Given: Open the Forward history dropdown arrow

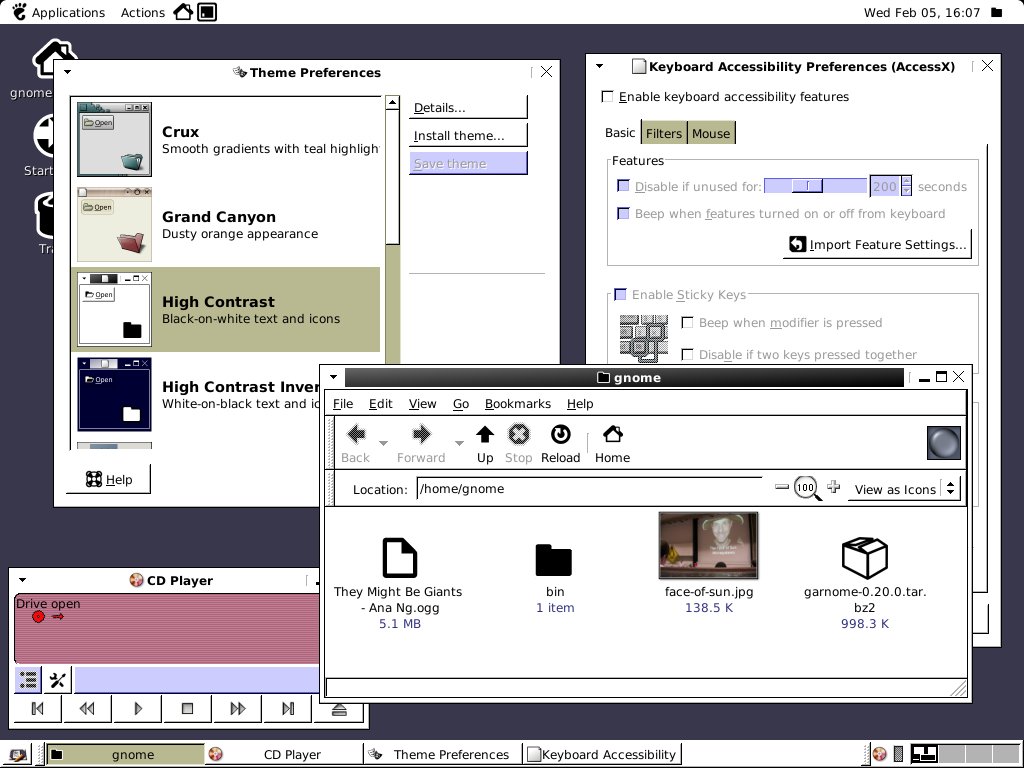Looking at the screenshot, I should click(x=459, y=443).
